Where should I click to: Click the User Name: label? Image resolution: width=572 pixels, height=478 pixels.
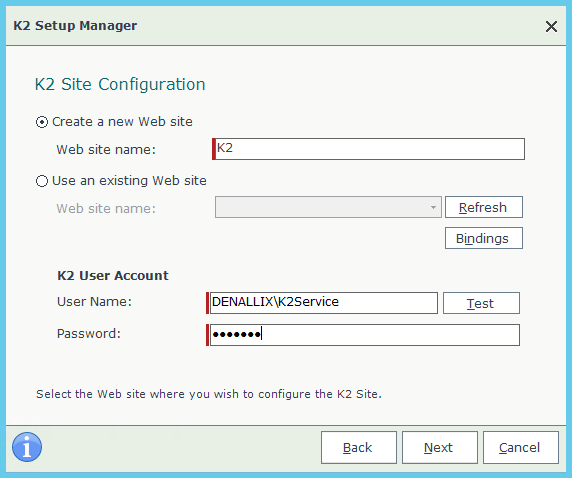(94, 302)
